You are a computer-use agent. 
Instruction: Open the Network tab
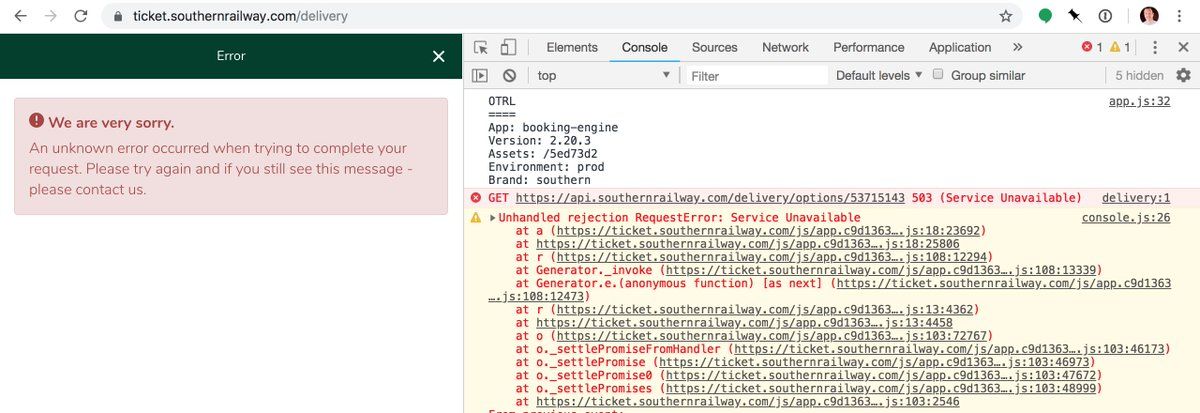(x=785, y=47)
